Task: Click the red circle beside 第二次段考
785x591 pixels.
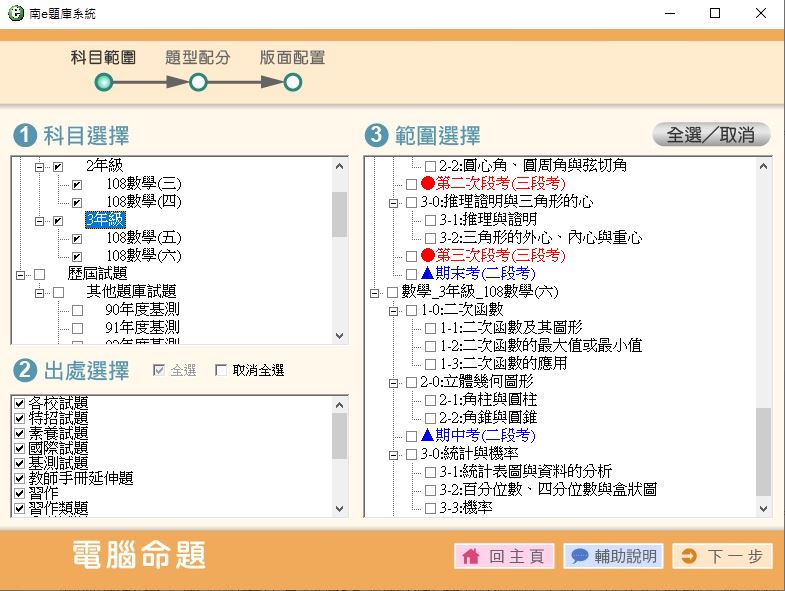Action: (x=428, y=184)
